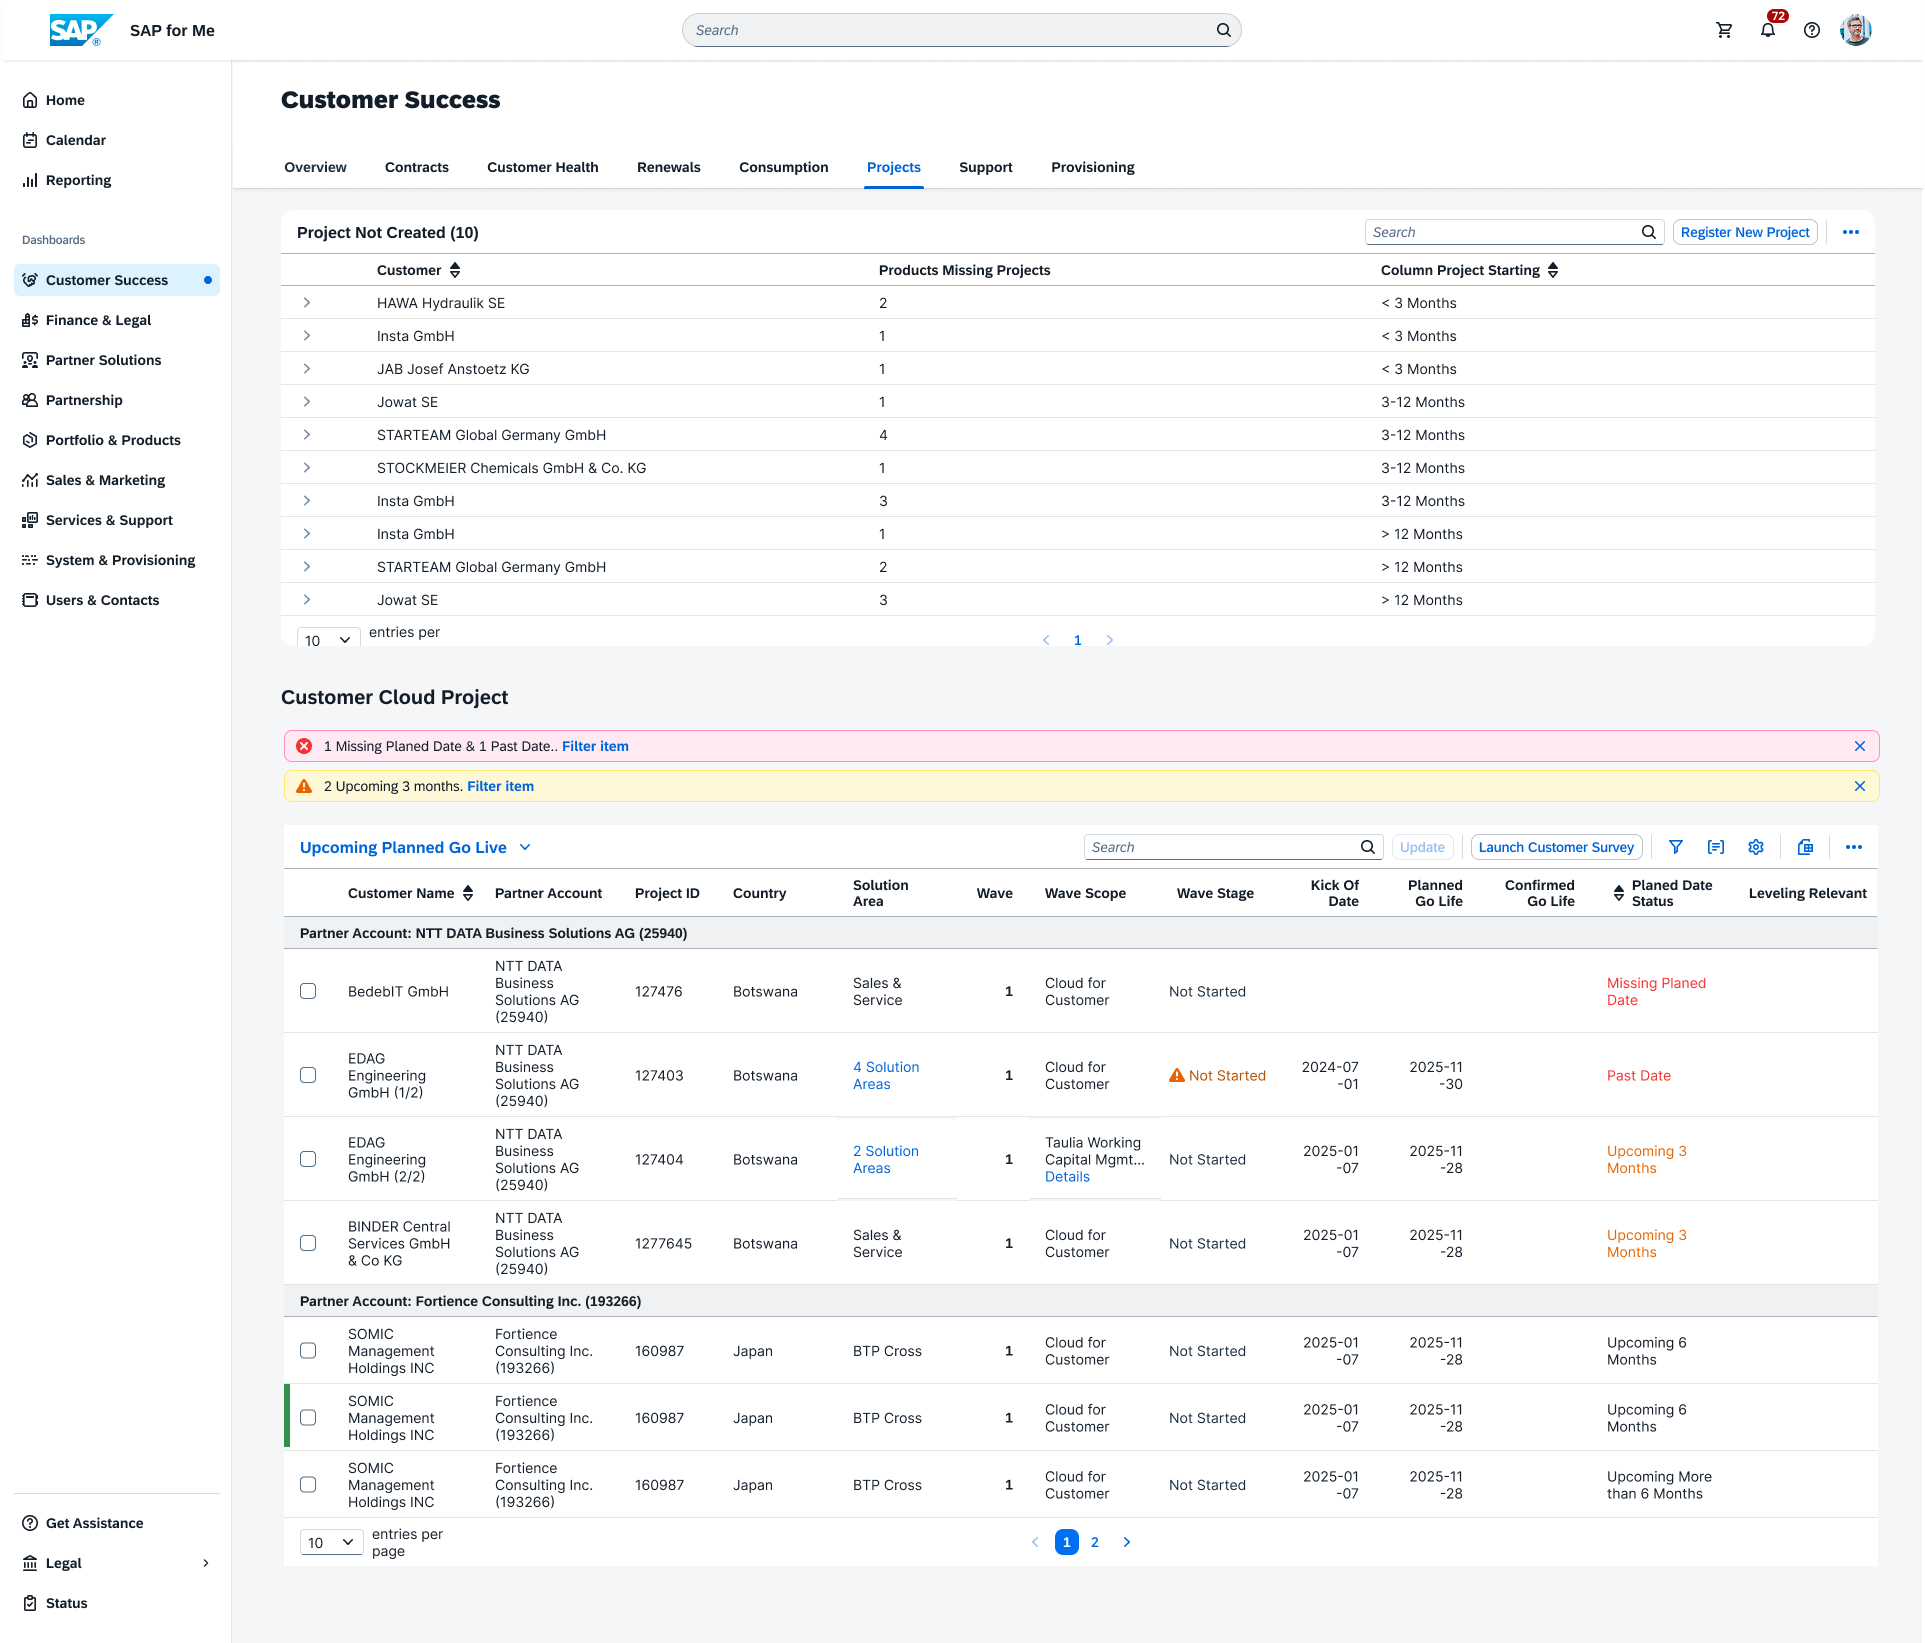Check the BedebIT GmbH row checkbox
Screen dimensions: 1925x1643
pos(308,991)
